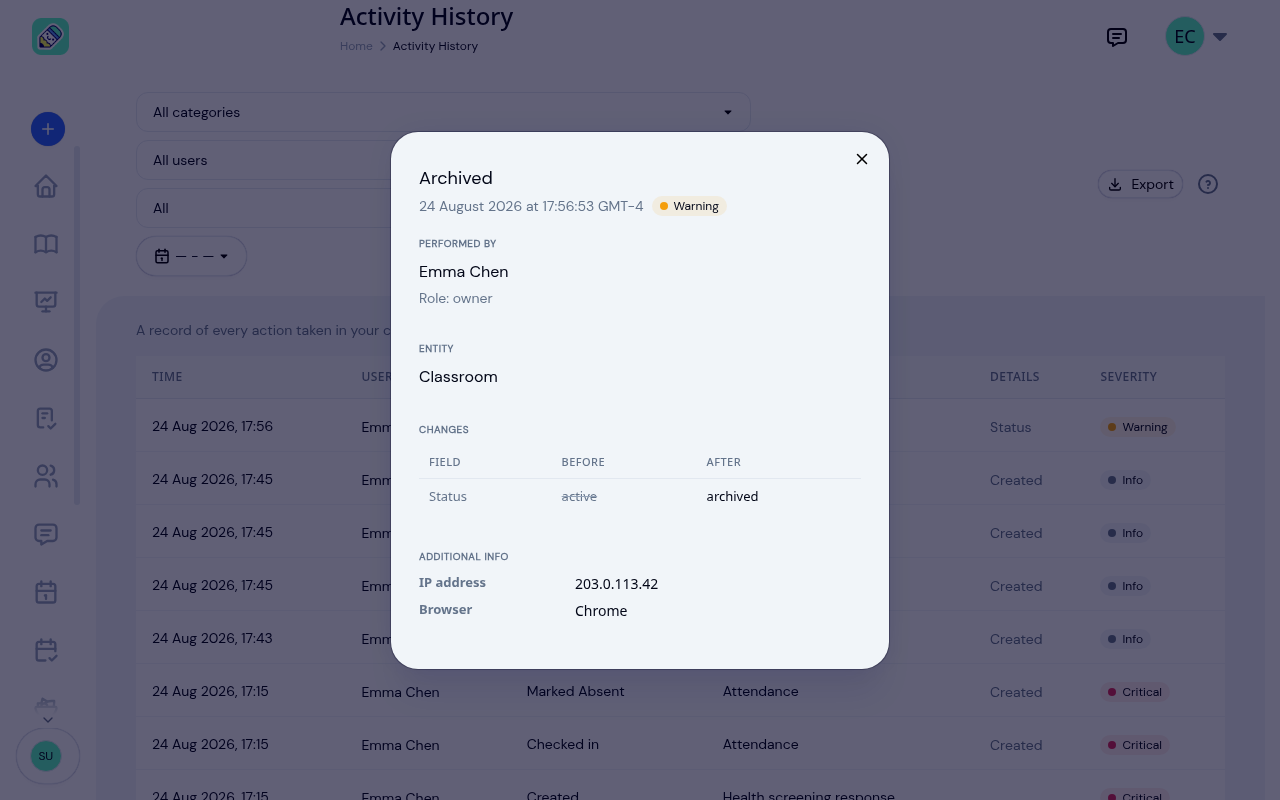Click 'Emma Chen' under Performed By

click(463, 272)
